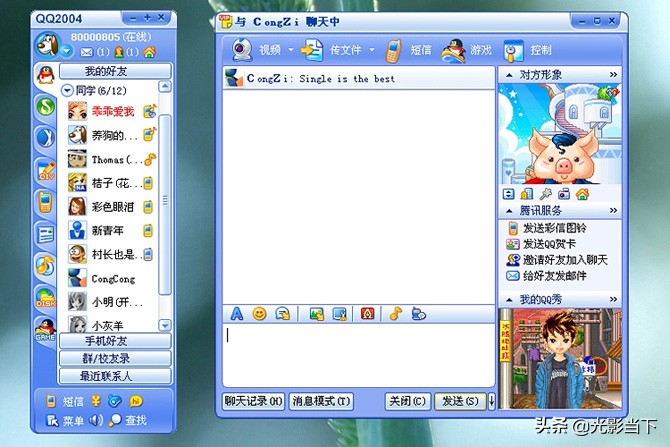
Task: Click the home icon under the pig avatar
Action: tap(582, 194)
